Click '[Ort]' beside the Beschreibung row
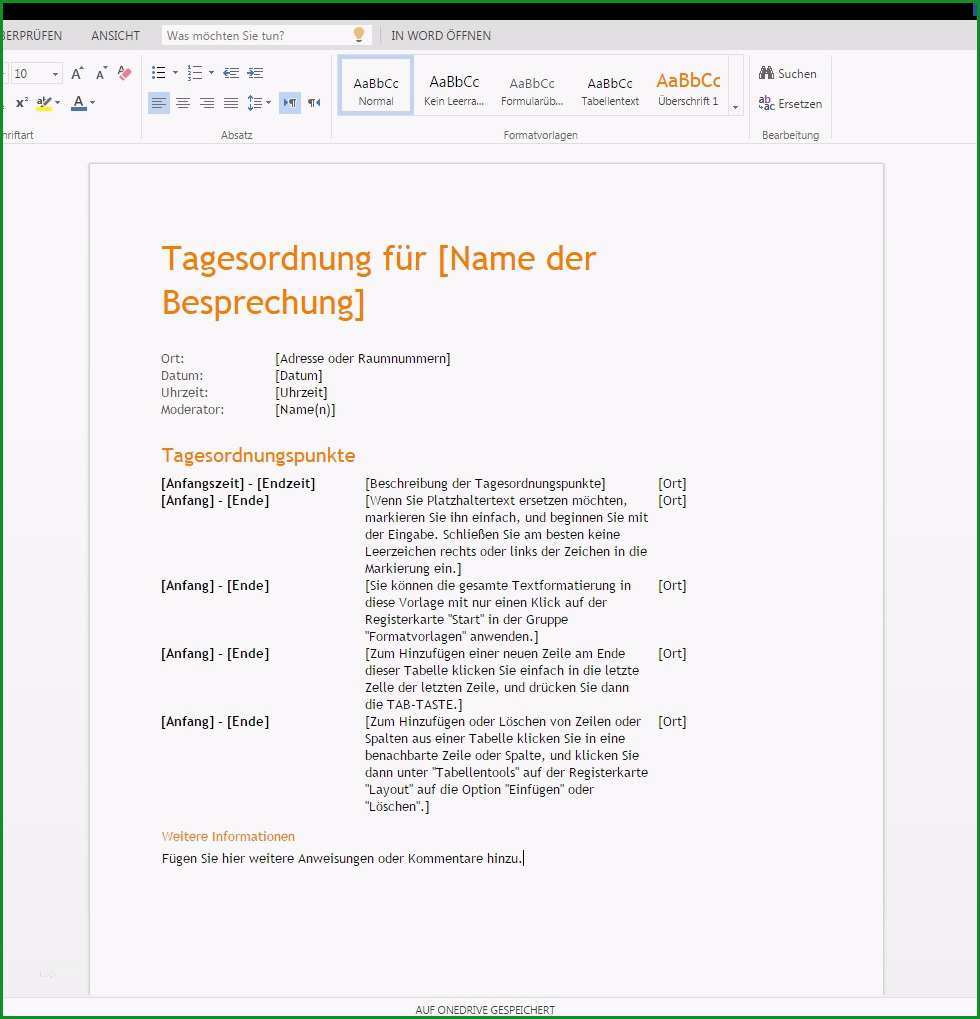 [x=672, y=484]
